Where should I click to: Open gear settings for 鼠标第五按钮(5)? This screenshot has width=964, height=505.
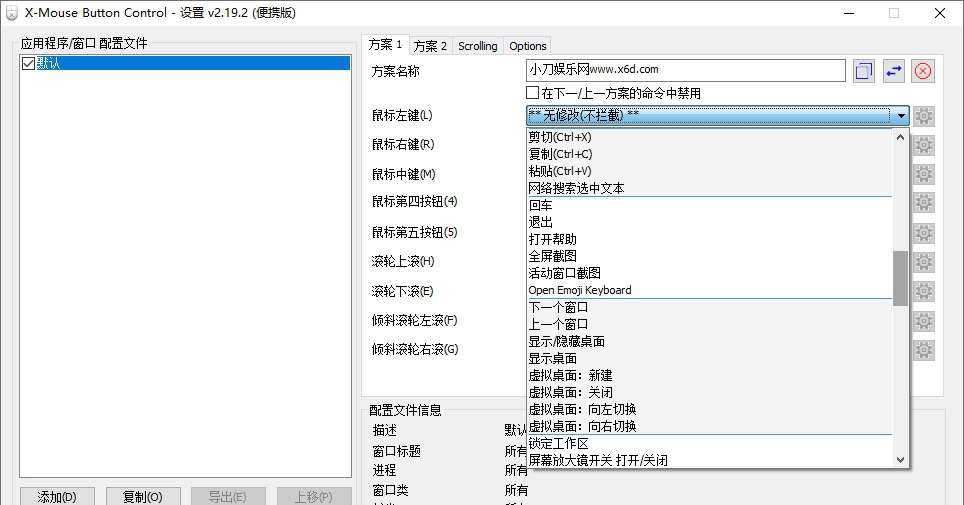point(923,233)
